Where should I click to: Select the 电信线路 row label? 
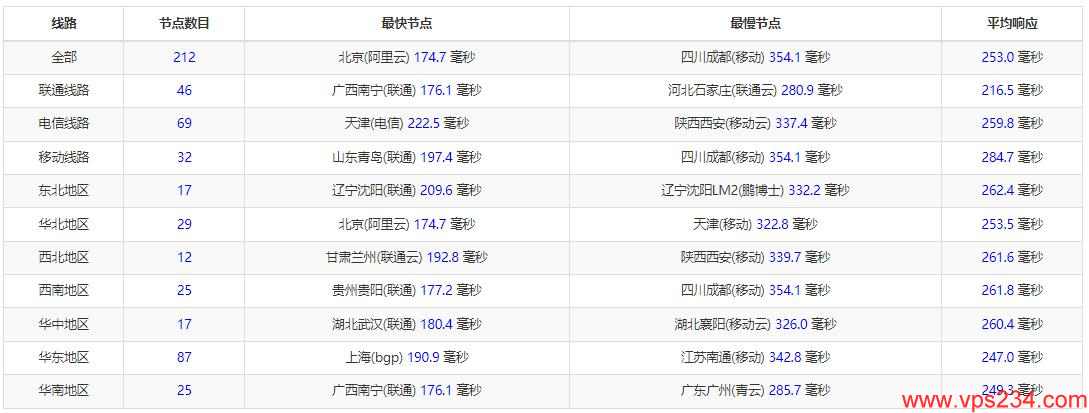point(64,124)
